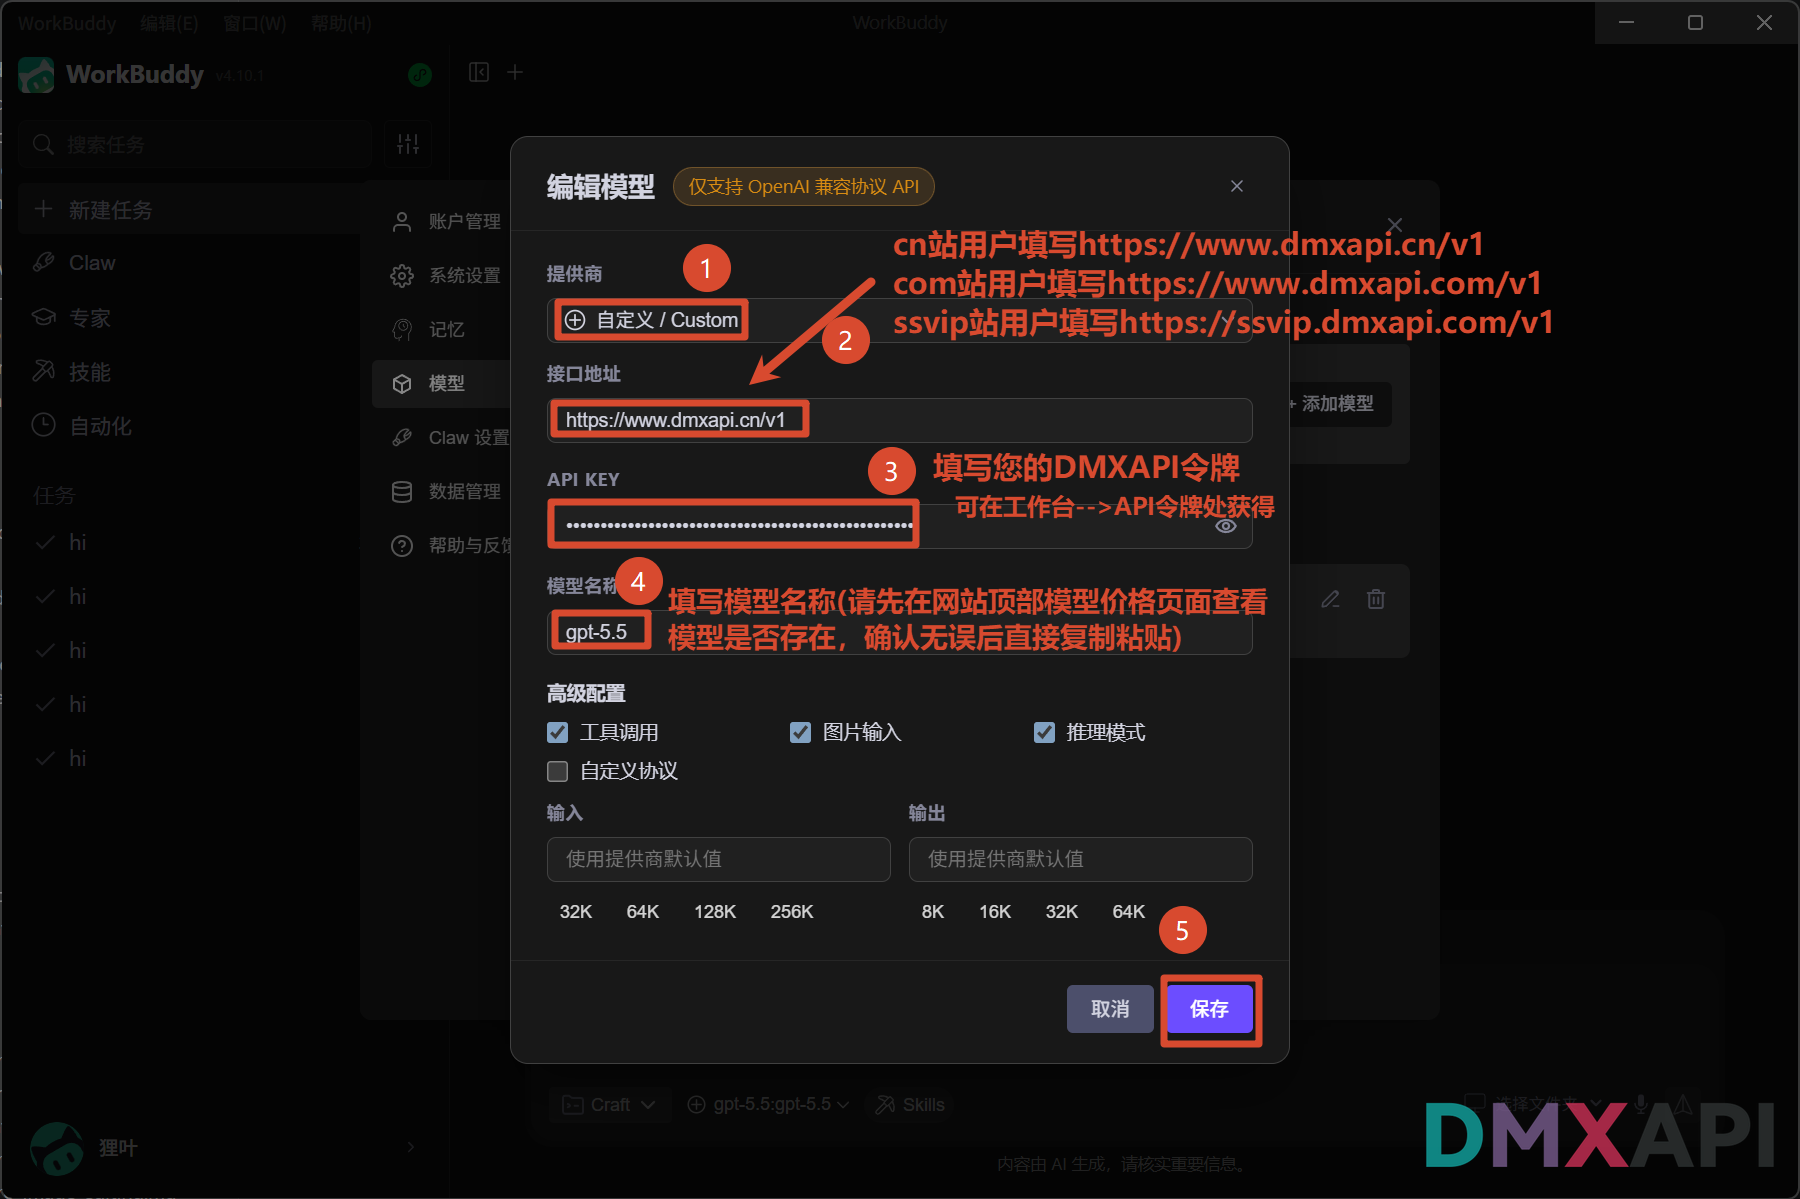
Task: Enable the 自定义协议 checkbox
Action: (558, 771)
